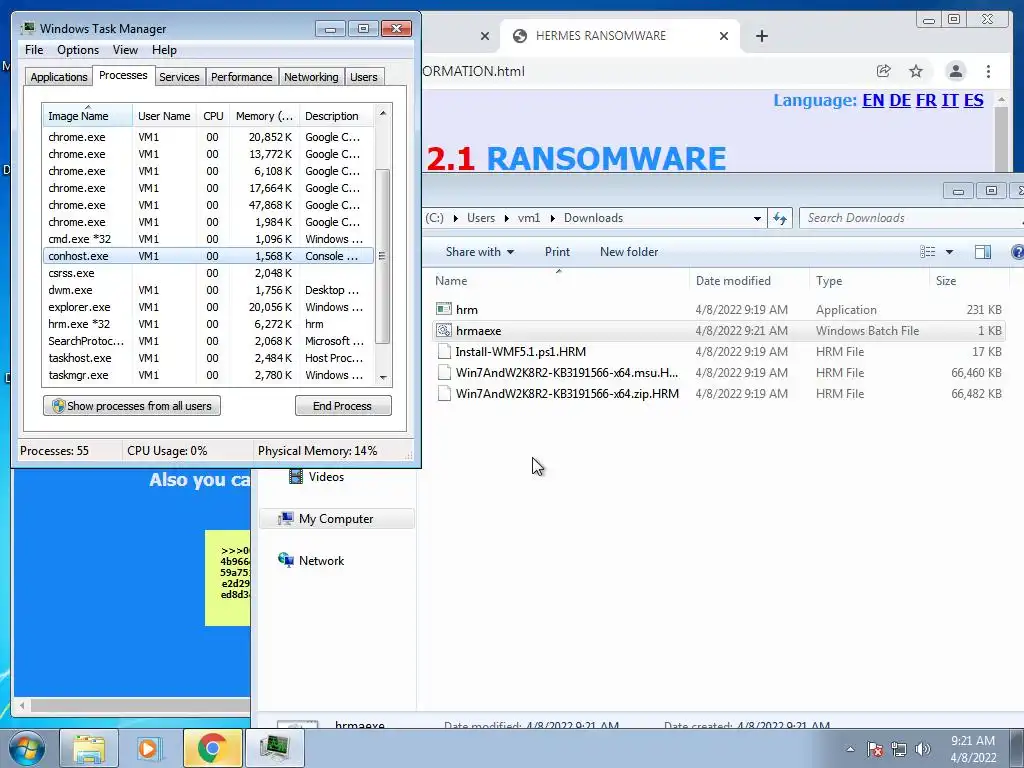Screen dimensions: 1024x768
Task: Click the My Computer icon in sidebar
Action: tap(285, 519)
